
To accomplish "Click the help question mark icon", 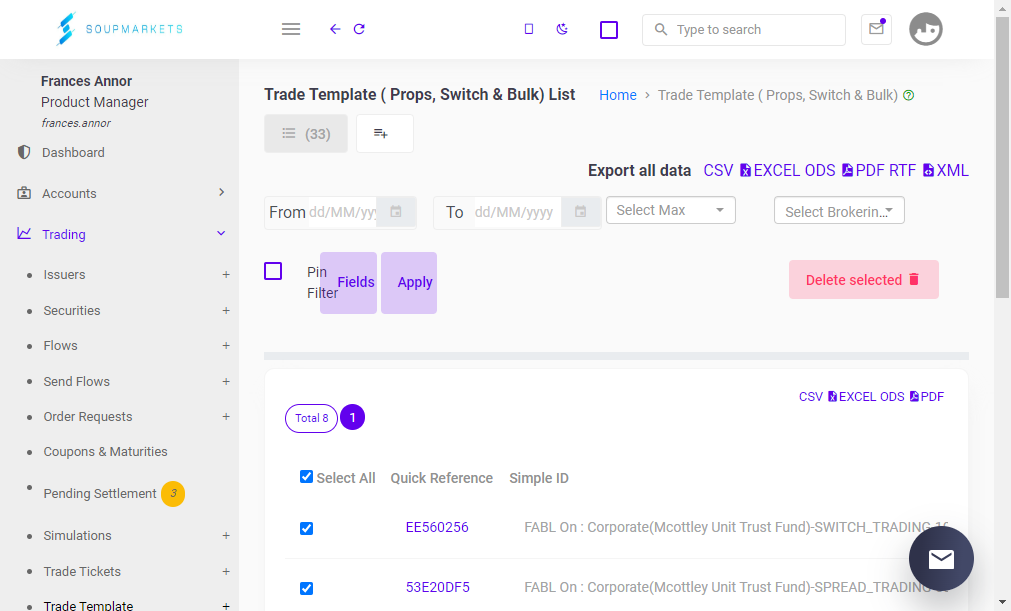I will [908, 95].
